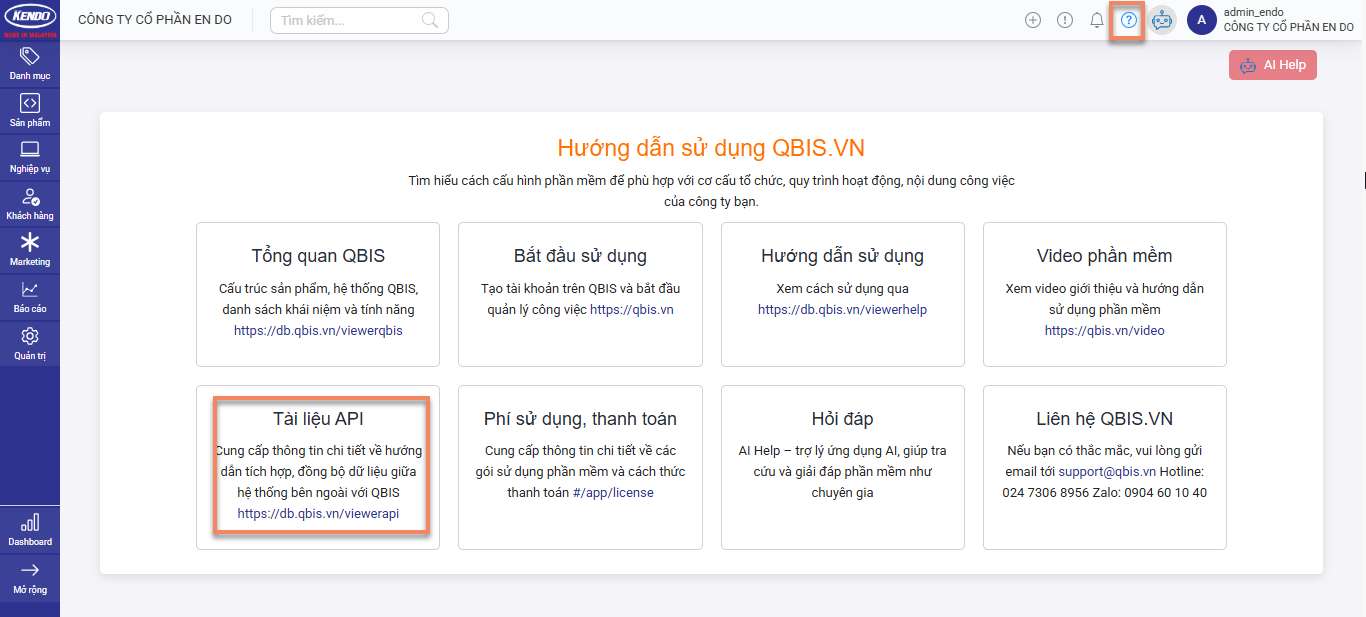This screenshot has height=617, width=1366.
Task: Open the Hỏi đáp card
Action: pos(843,467)
